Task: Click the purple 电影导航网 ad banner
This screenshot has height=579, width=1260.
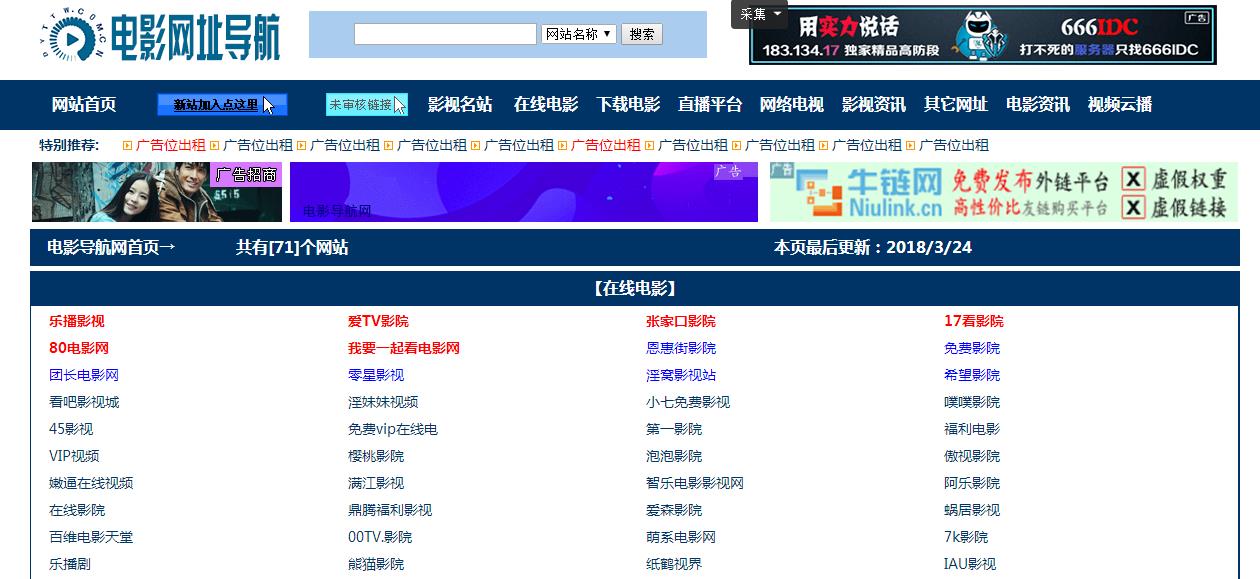Action: (x=524, y=192)
